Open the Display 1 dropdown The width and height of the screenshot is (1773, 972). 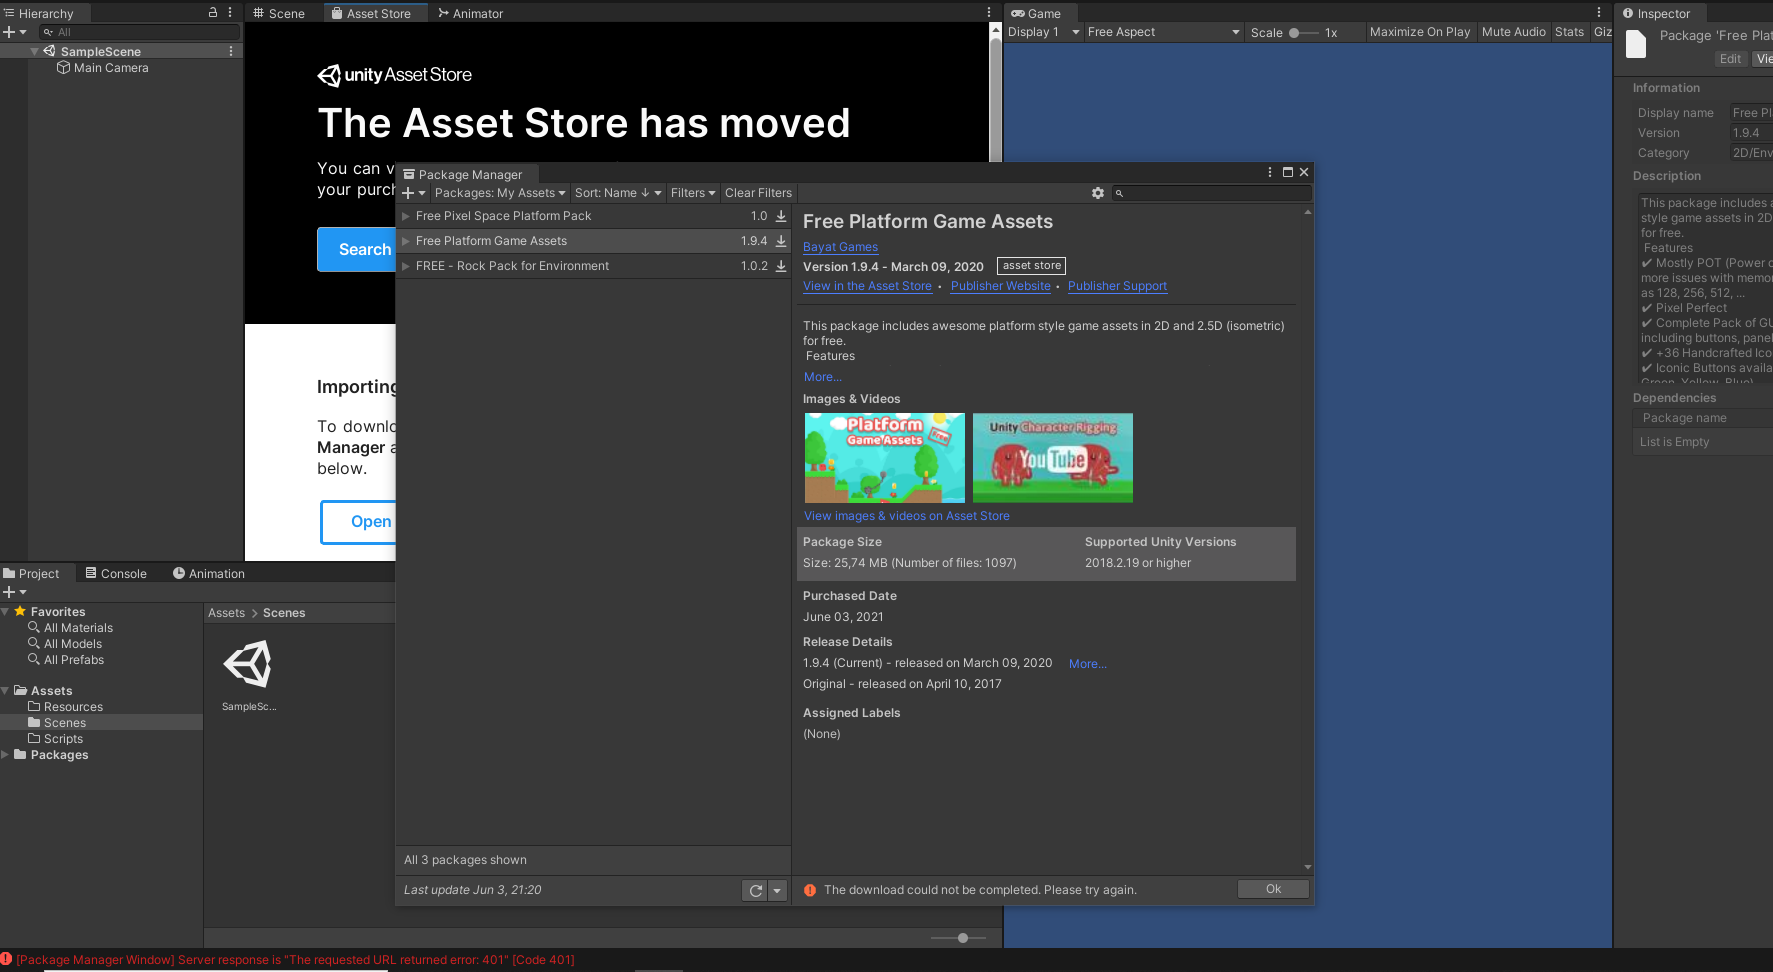[x=1043, y=32]
